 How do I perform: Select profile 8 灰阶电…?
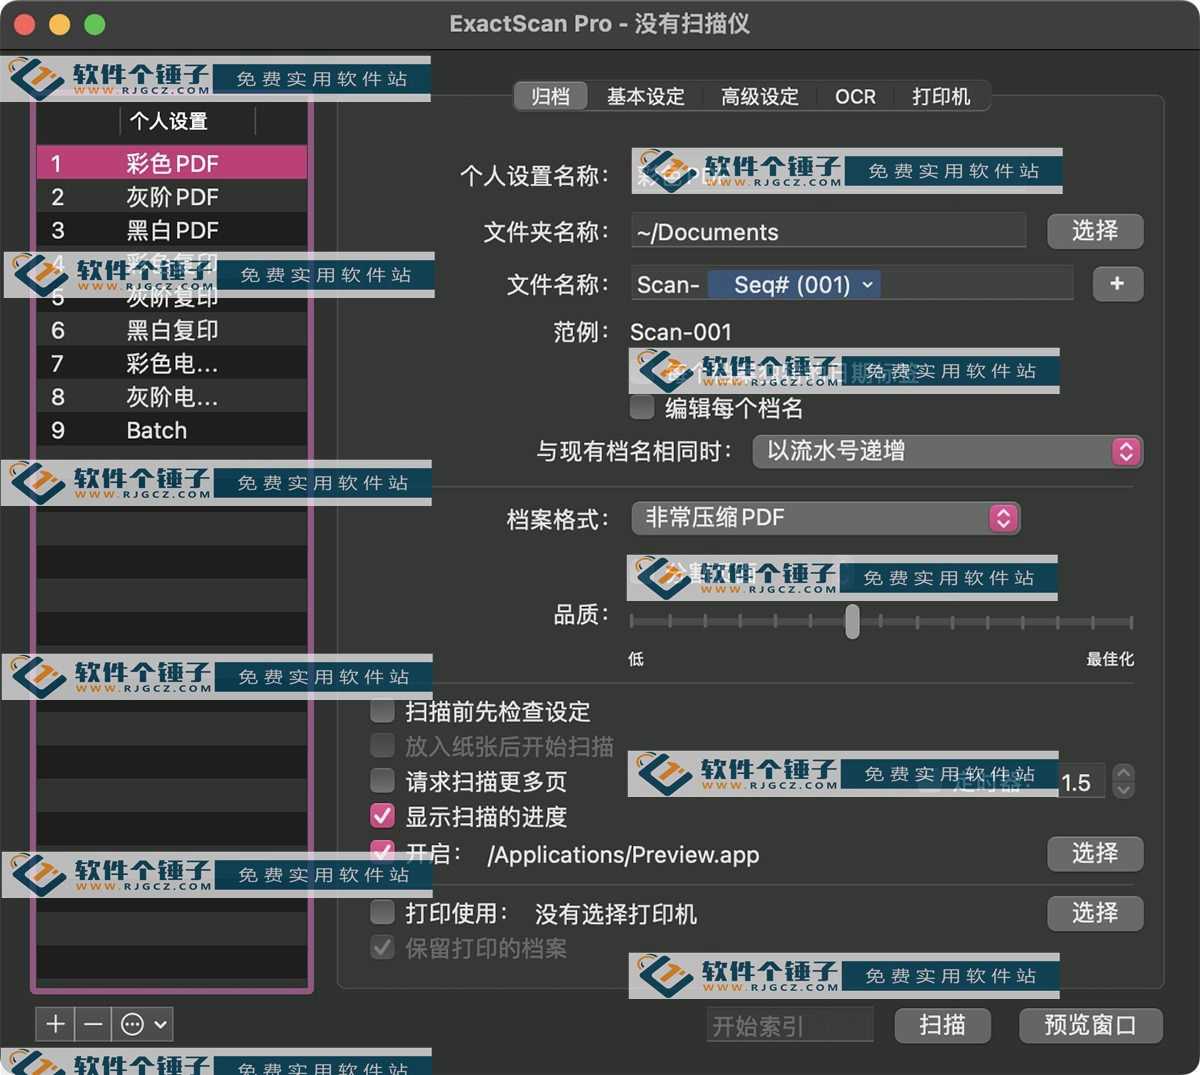172,397
